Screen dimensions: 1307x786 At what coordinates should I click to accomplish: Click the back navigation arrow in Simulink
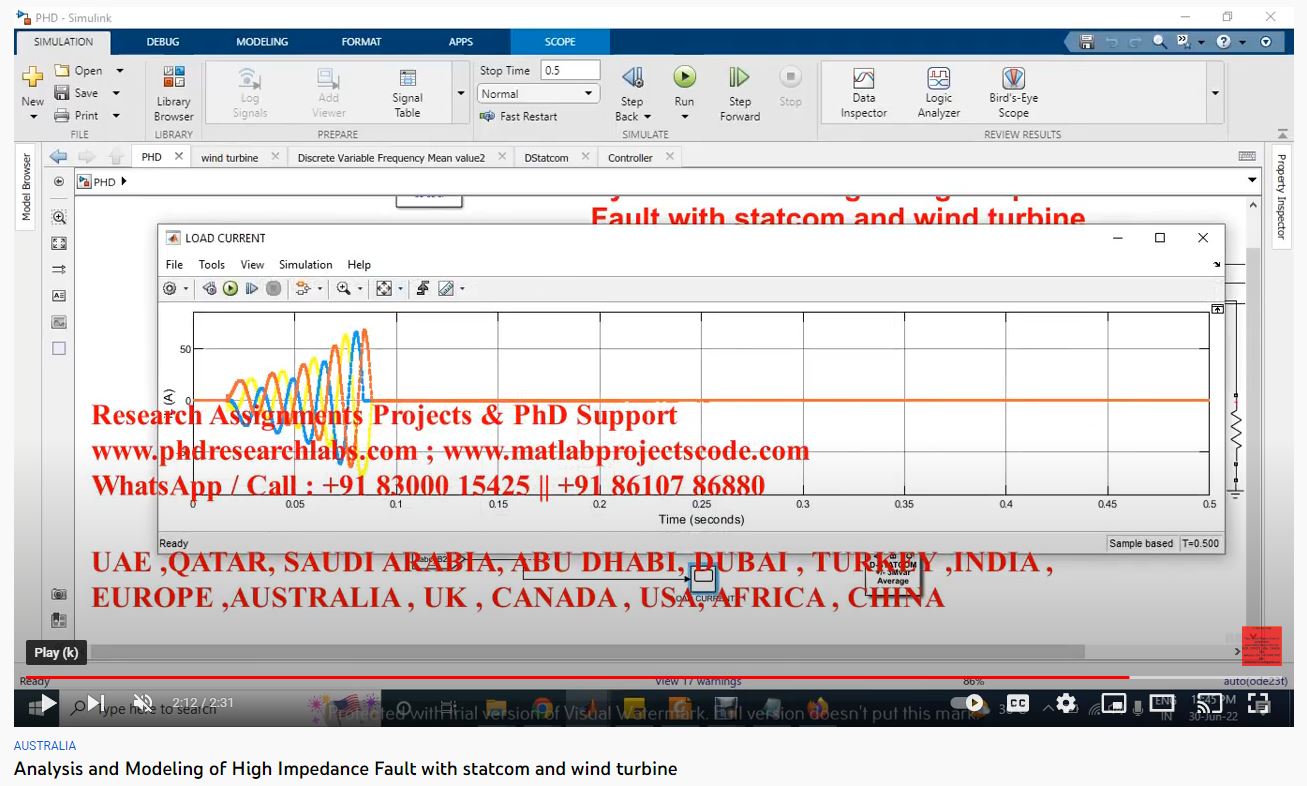pos(58,156)
